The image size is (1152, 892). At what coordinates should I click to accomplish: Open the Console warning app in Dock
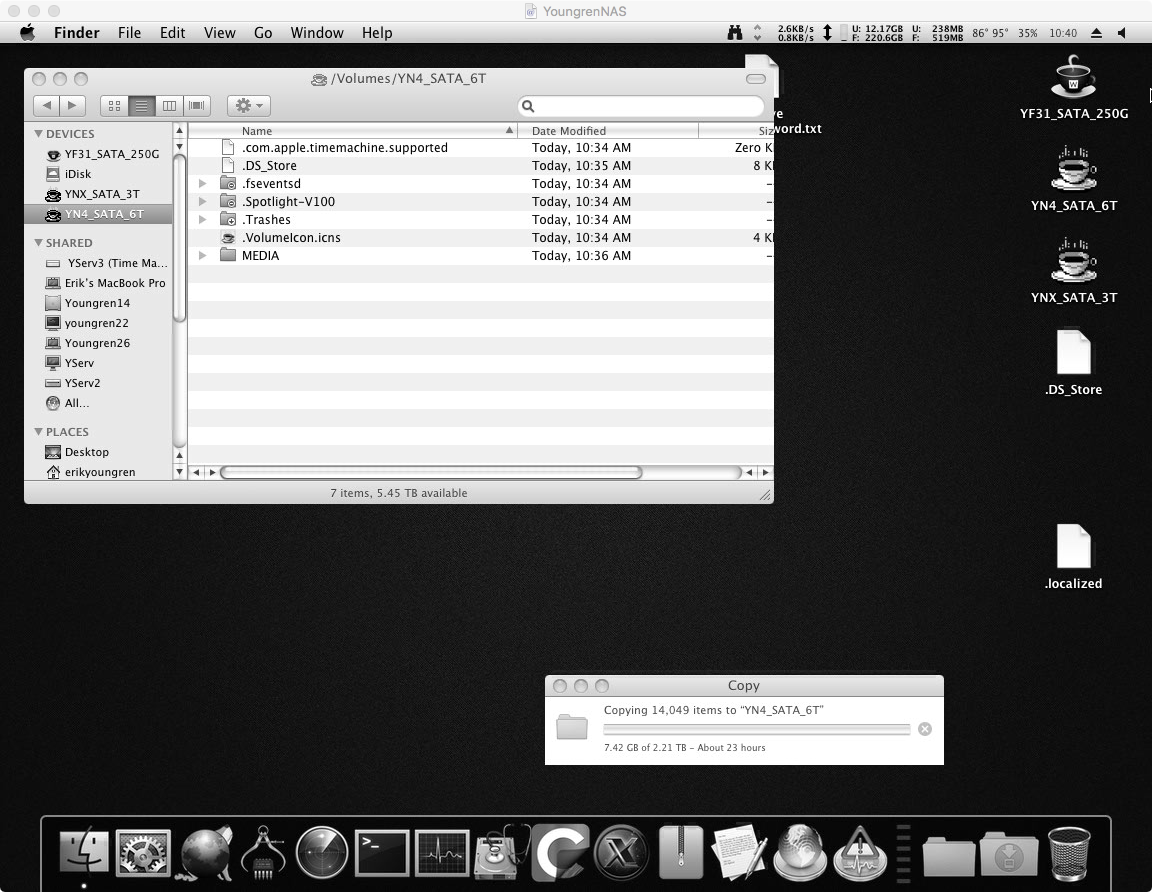860,853
